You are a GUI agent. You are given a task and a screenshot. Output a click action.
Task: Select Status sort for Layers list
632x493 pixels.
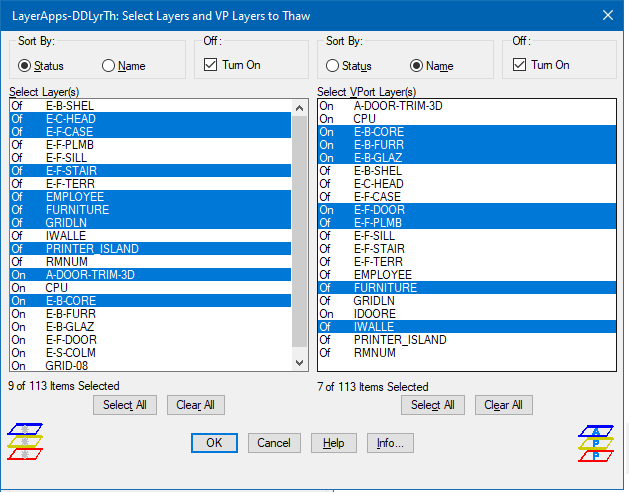41,66
